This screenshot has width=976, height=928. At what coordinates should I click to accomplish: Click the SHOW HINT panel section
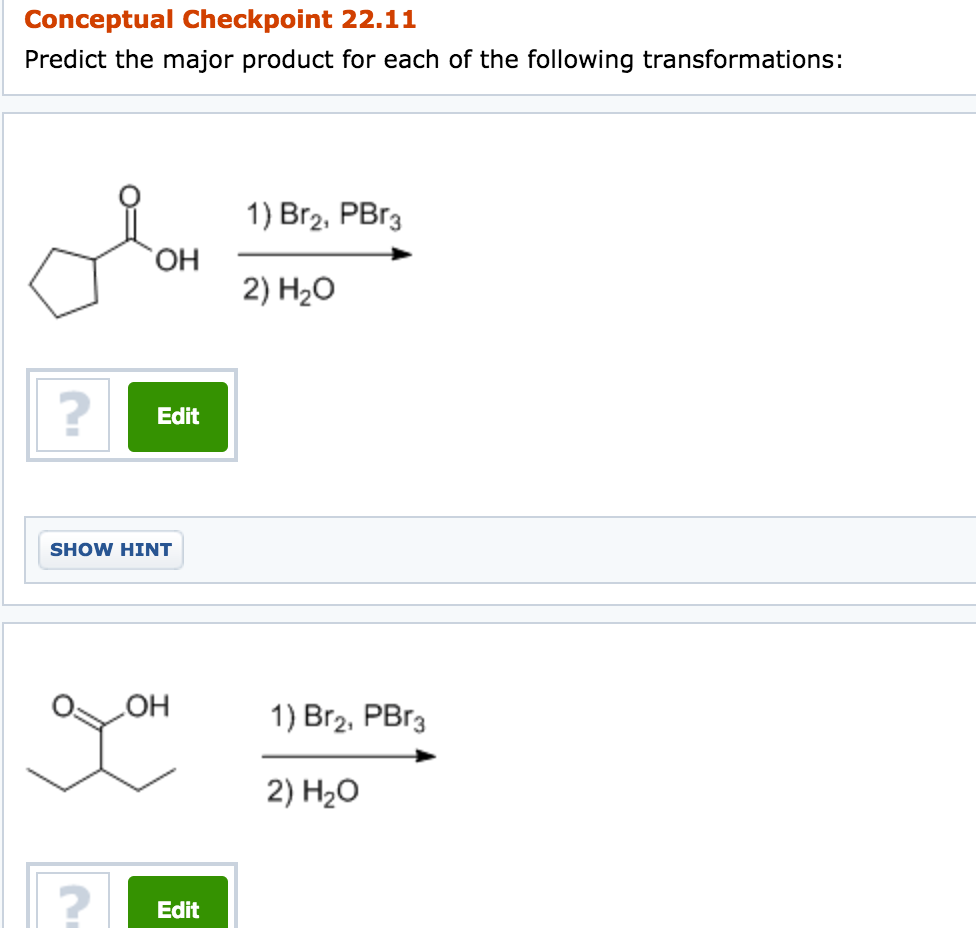pyautogui.click(x=110, y=549)
